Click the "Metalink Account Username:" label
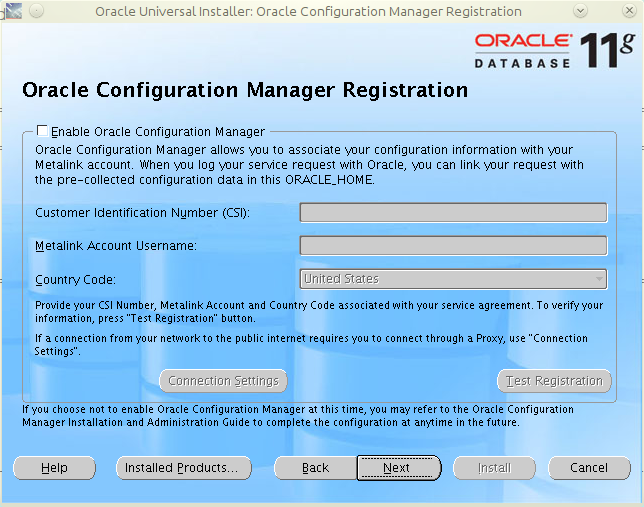 point(116,246)
